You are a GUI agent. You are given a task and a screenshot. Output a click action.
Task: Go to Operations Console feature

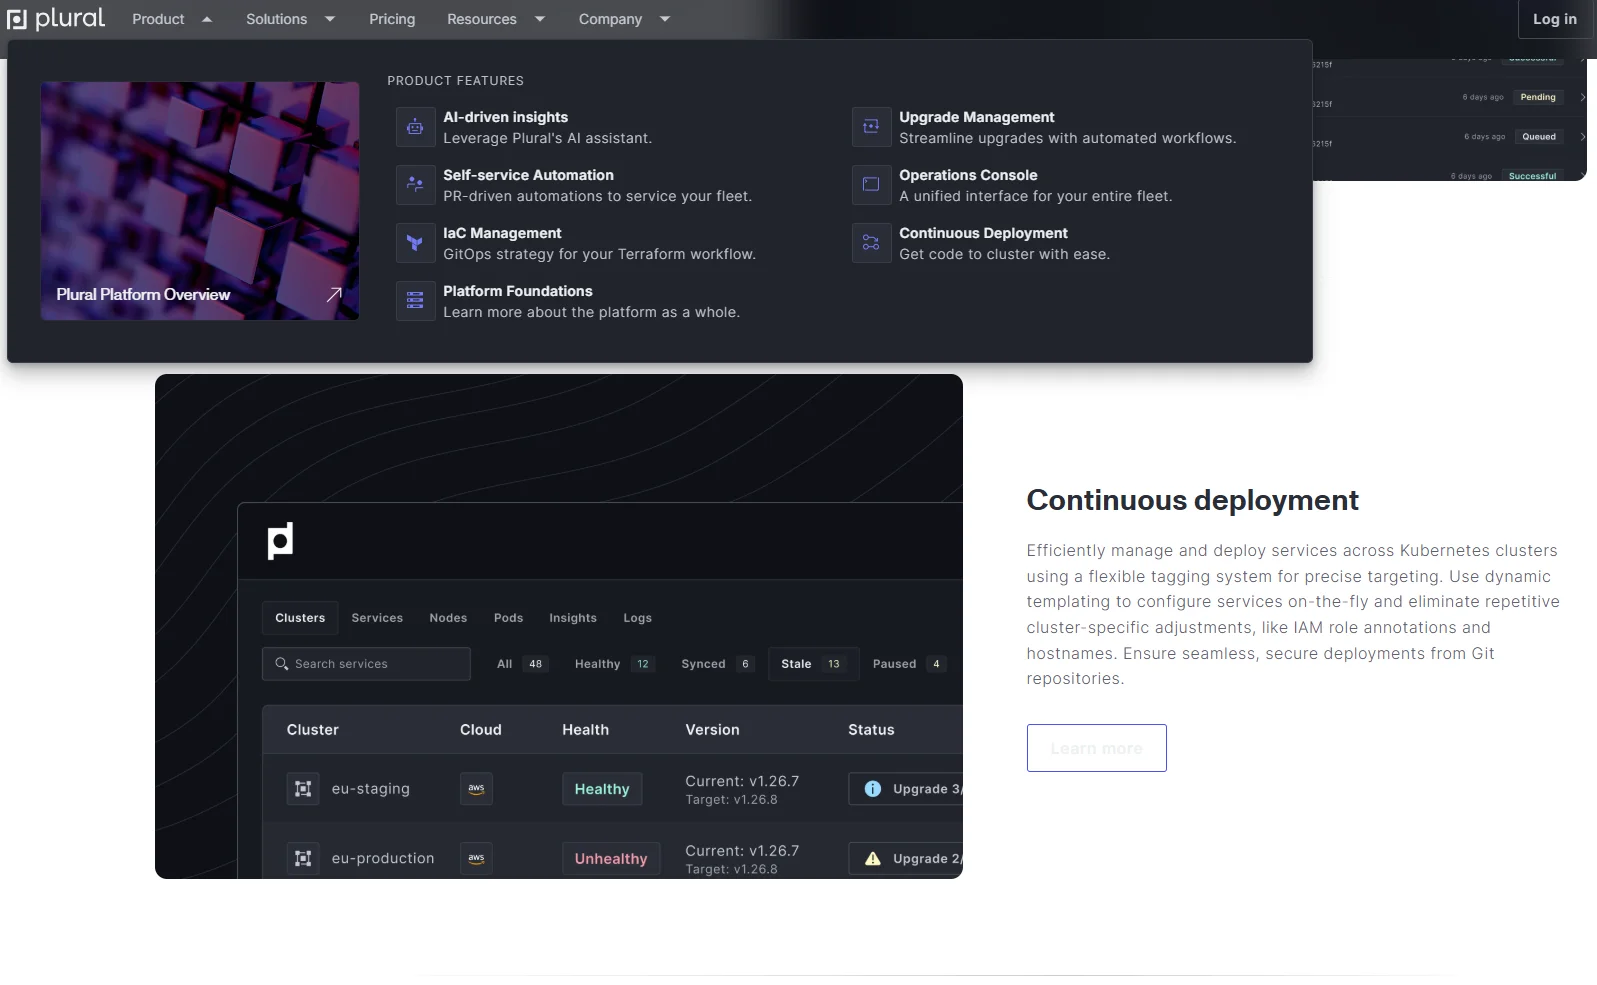(x=1035, y=185)
